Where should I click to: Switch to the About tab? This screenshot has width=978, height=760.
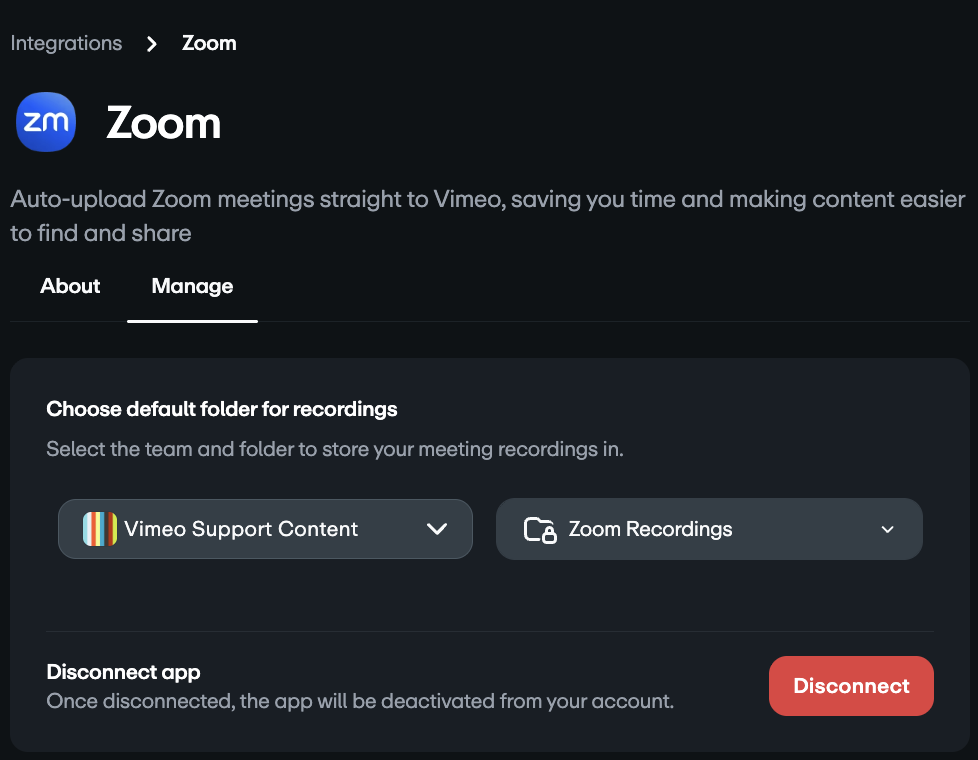(x=70, y=286)
